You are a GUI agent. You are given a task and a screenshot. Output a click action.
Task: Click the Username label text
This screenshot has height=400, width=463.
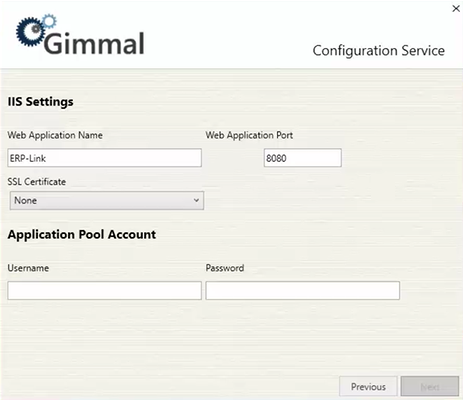click(x=28, y=268)
